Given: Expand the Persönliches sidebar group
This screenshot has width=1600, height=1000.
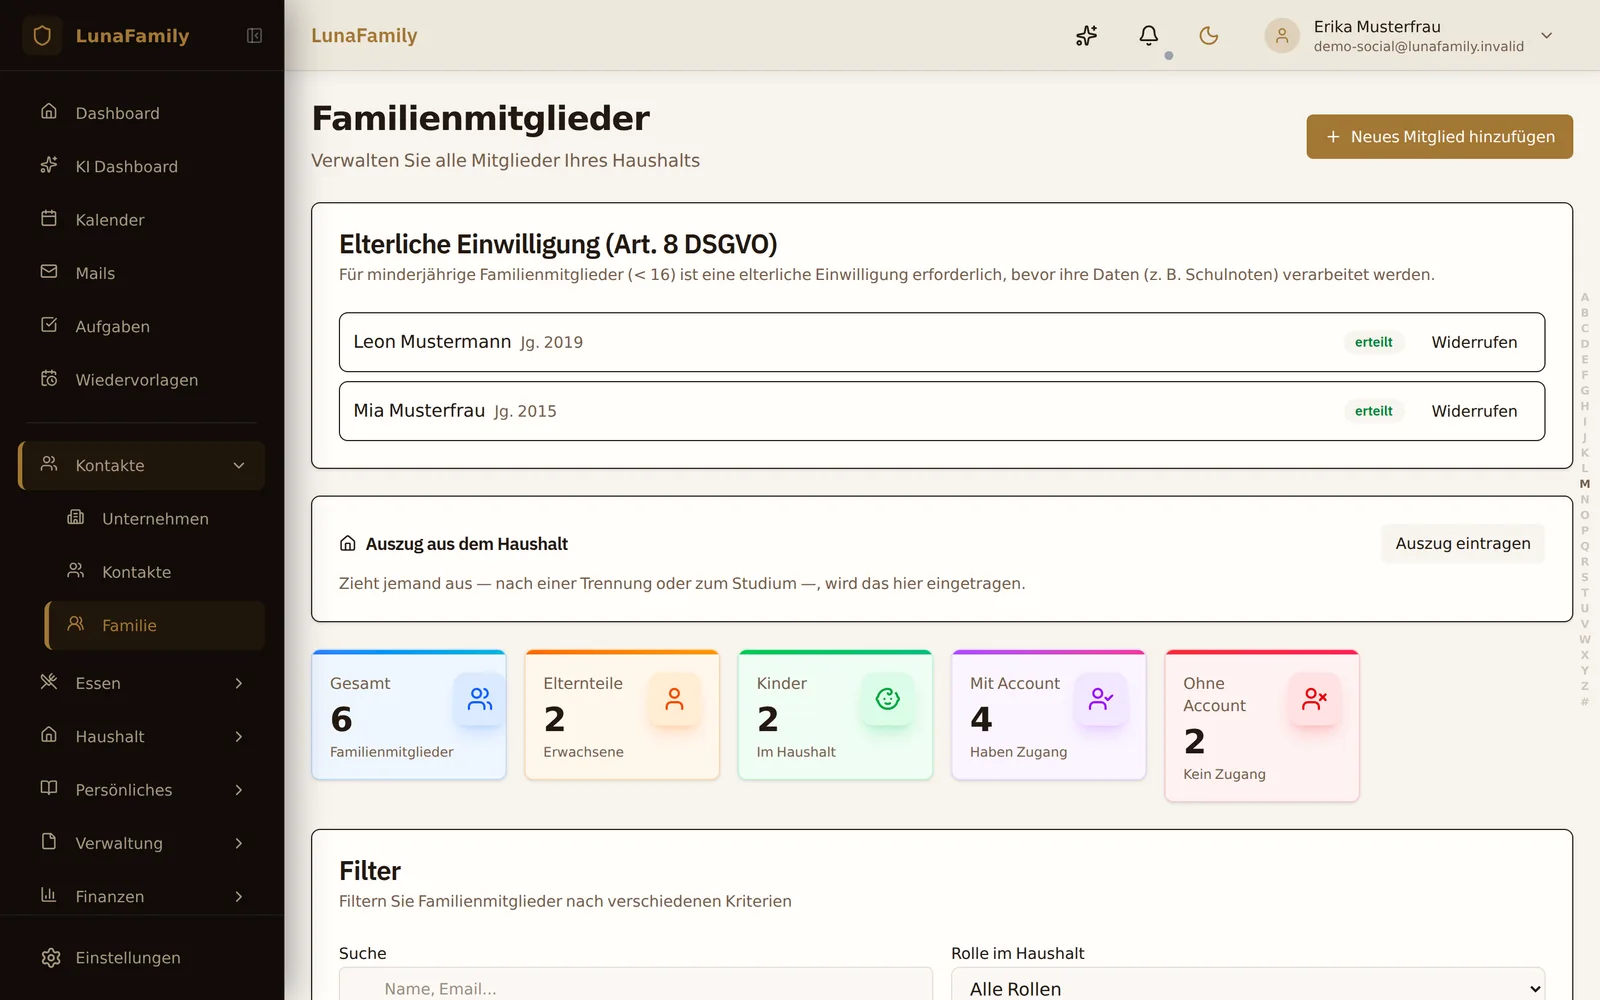Looking at the screenshot, I should point(142,790).
